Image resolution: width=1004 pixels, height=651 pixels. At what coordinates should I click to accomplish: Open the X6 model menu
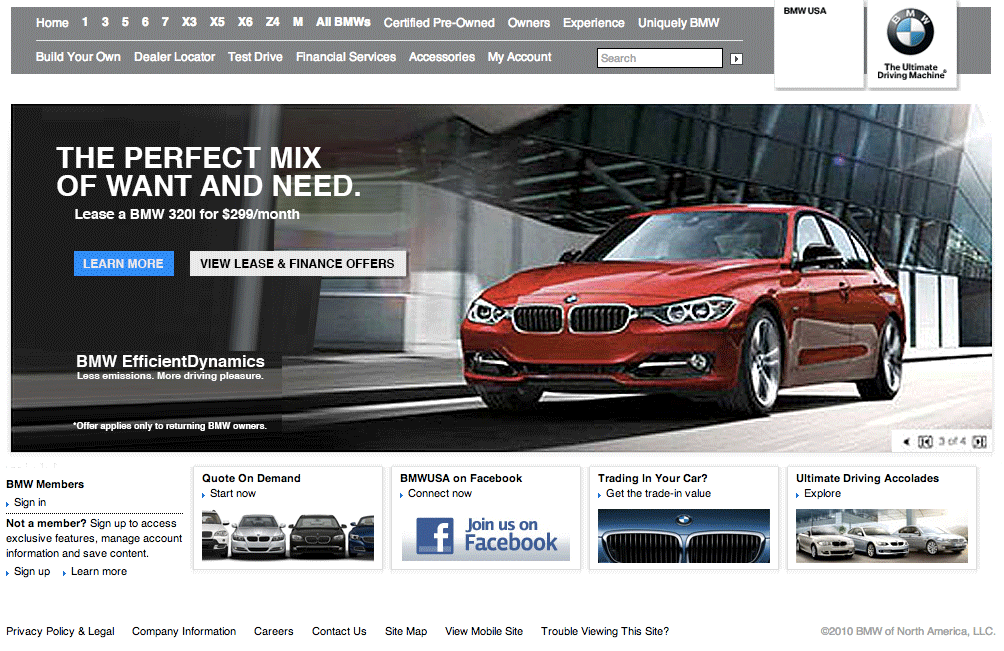pos(245,22)
